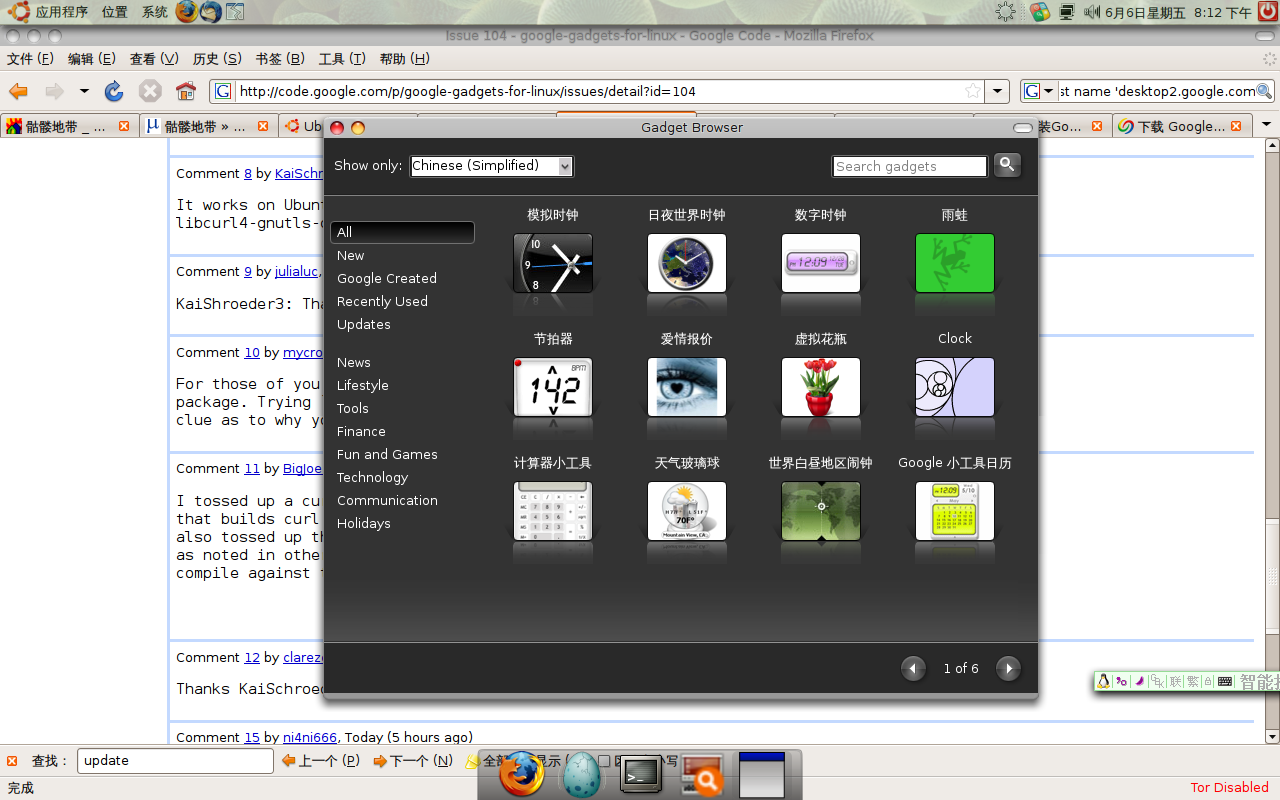
Task: Click the Firefox stop loading button
Action: pos(150,92)
